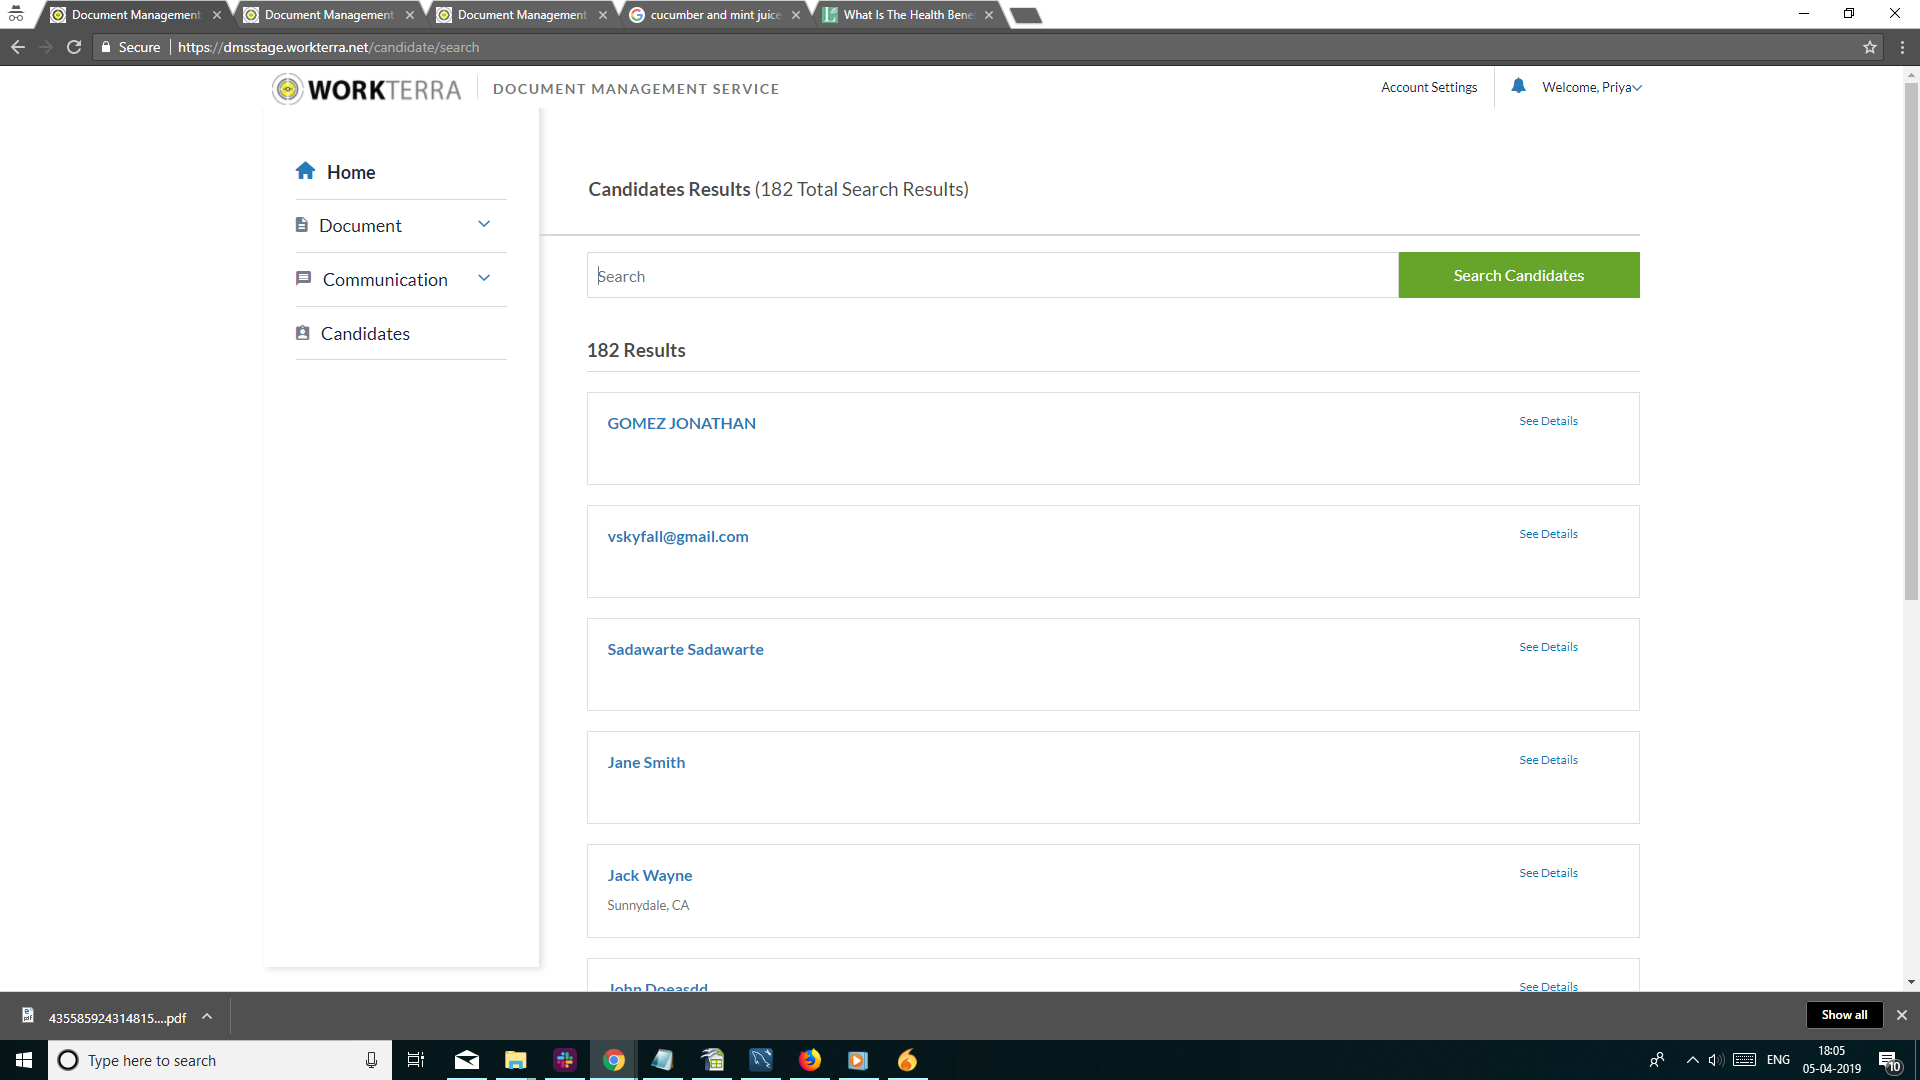
Task: Open the new tab button
Action: [1025, 15]
